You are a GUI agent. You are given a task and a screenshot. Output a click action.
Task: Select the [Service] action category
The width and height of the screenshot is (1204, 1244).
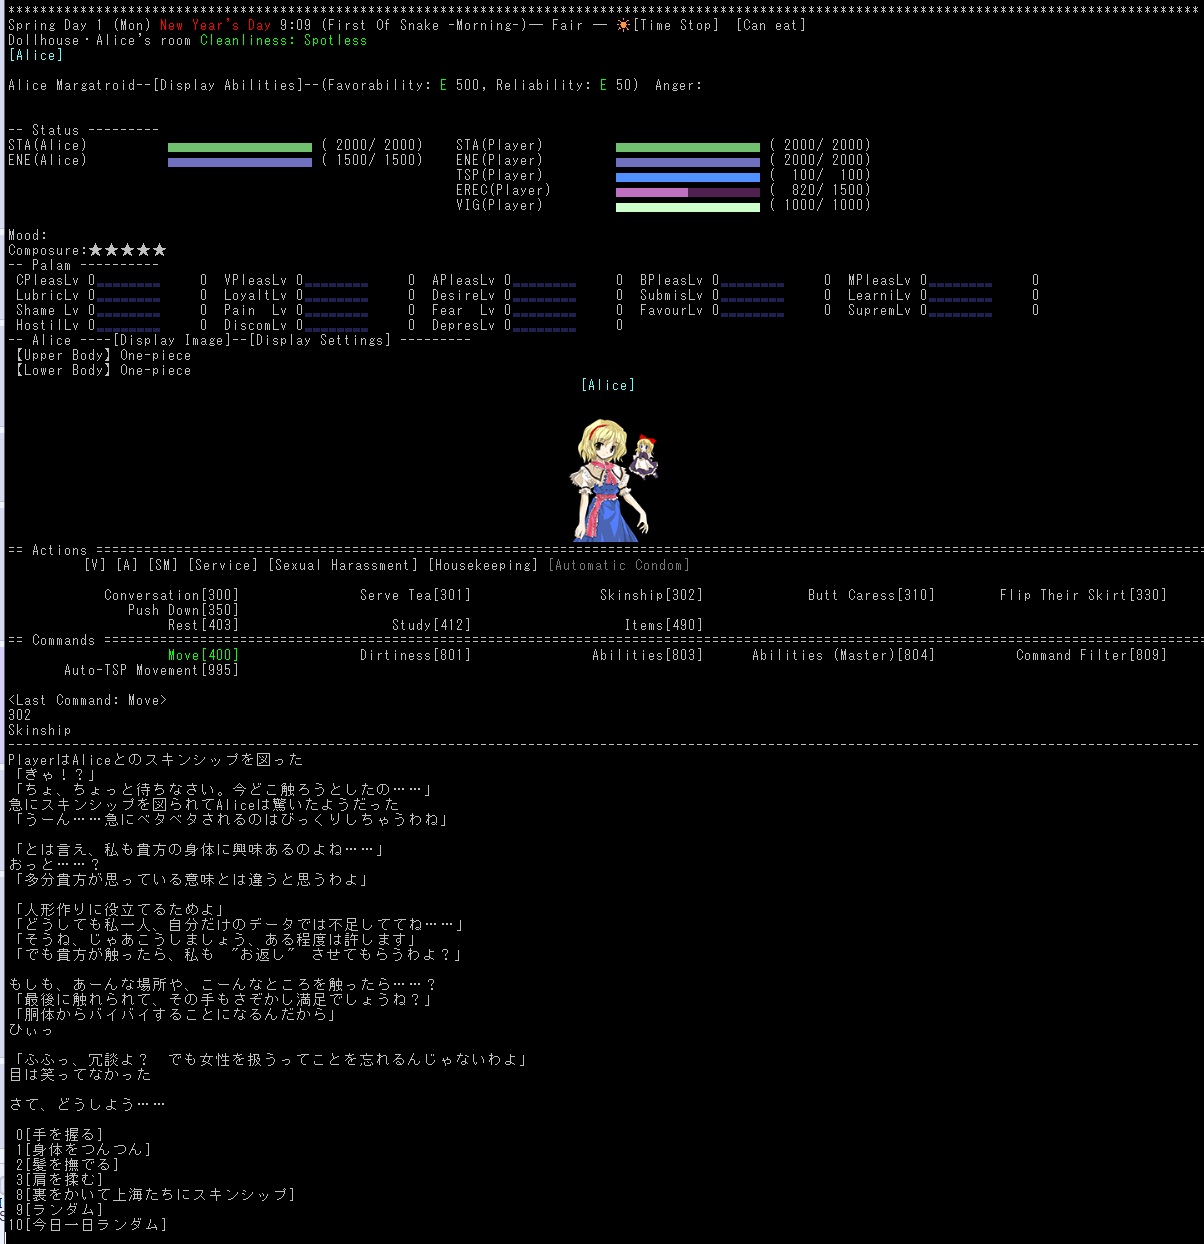(223, 565)
